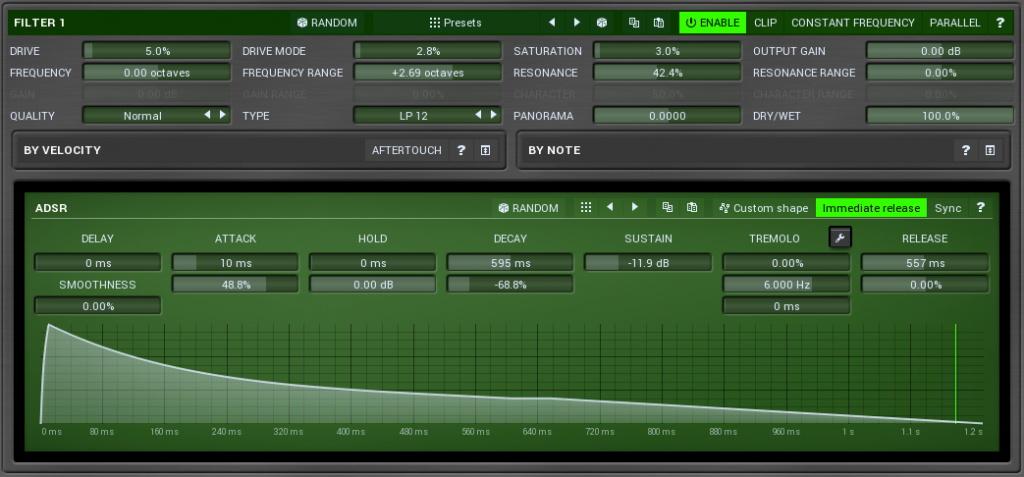Toggle the PARALLEL option
Image resolution: width=1024 pixels, height=477 pixels.
955,23
